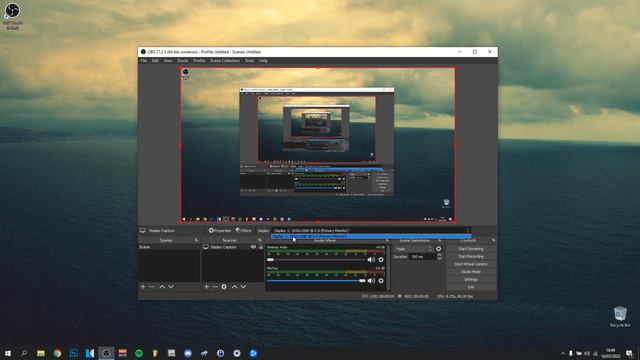Click Start Recording button

pyautogui.click(x=471, y=256)
